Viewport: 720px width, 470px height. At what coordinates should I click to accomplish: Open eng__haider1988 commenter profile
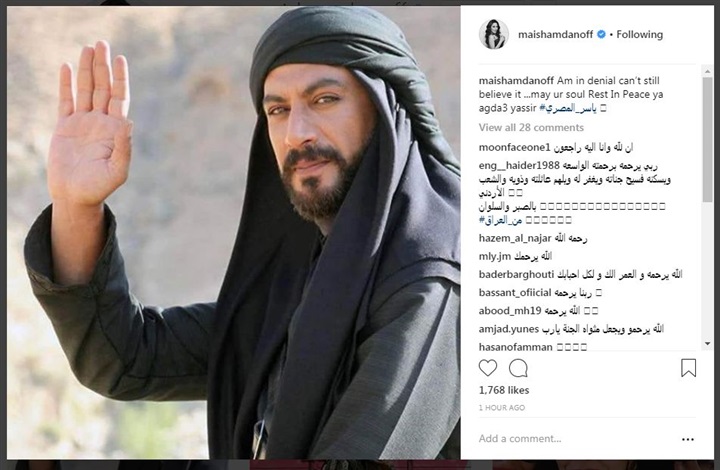tap(519, 165)
